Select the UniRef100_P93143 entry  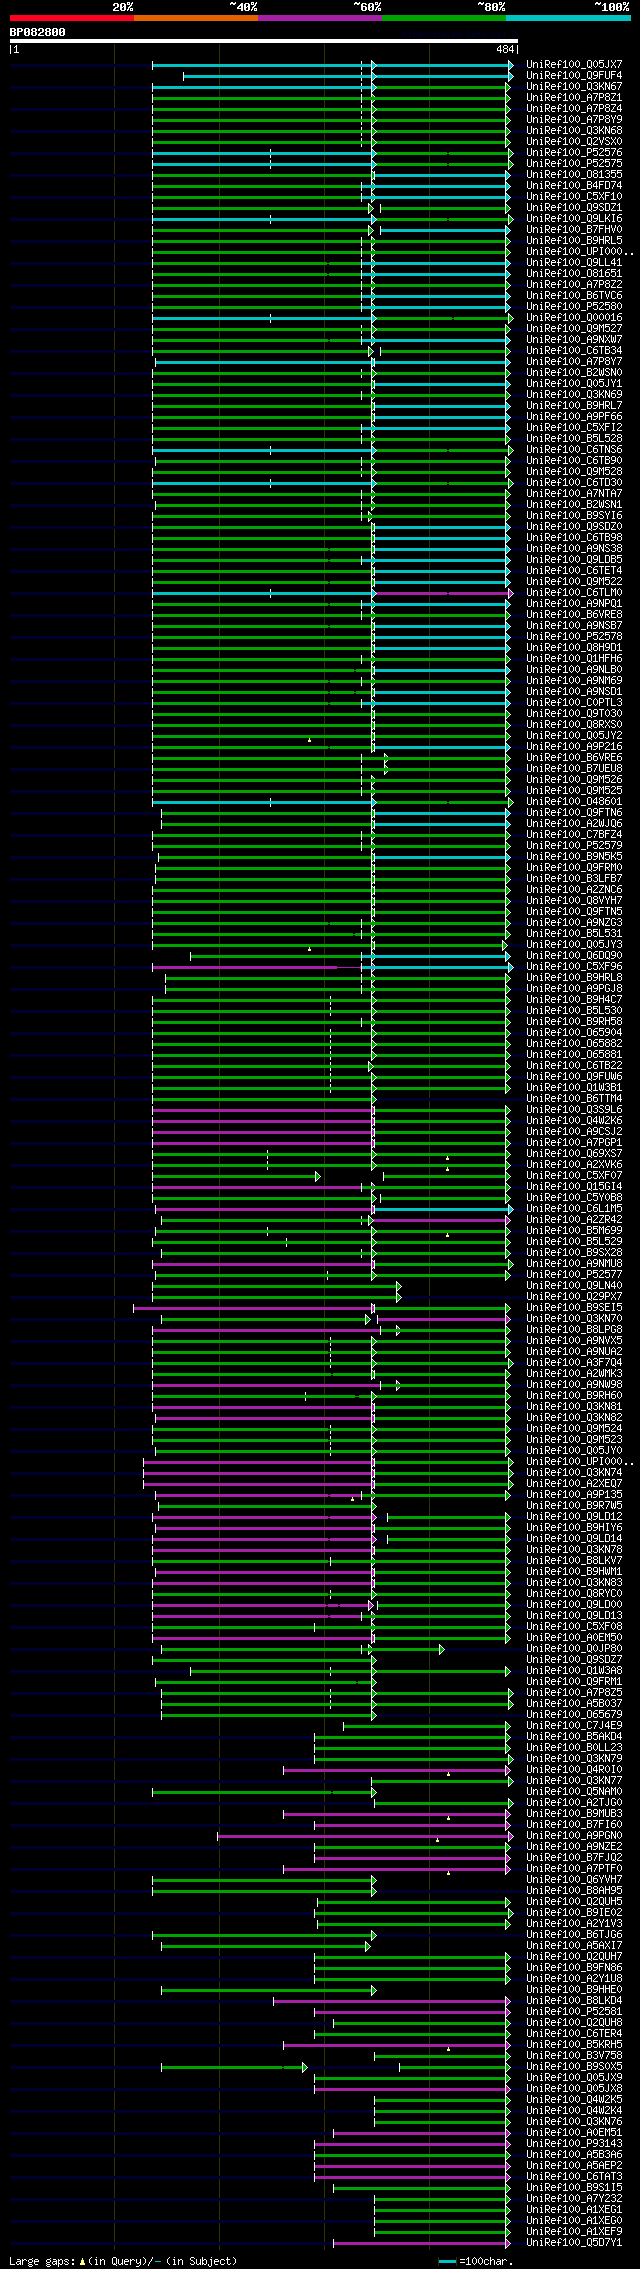coord(574,2143)
